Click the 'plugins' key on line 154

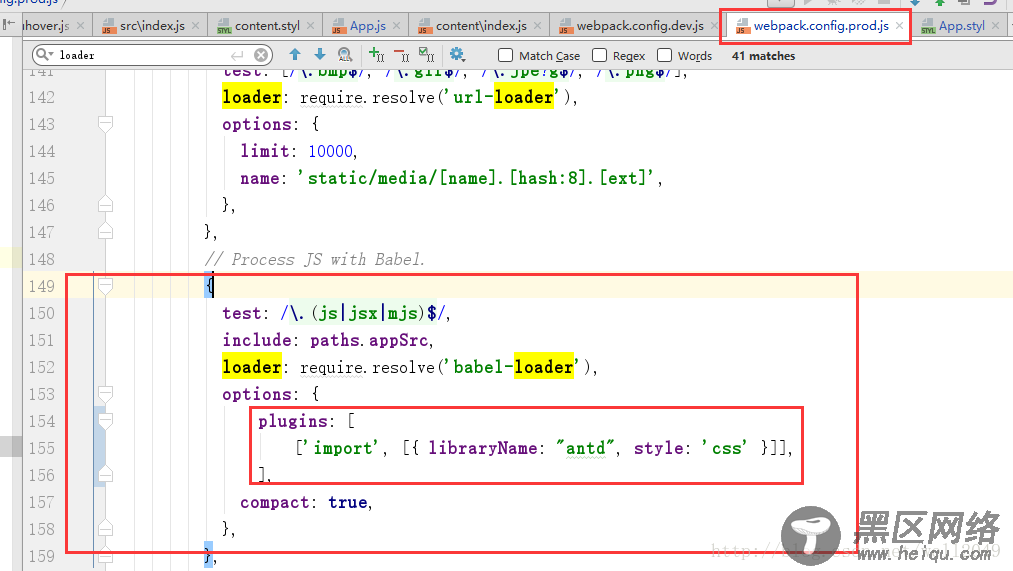[293, 421]
